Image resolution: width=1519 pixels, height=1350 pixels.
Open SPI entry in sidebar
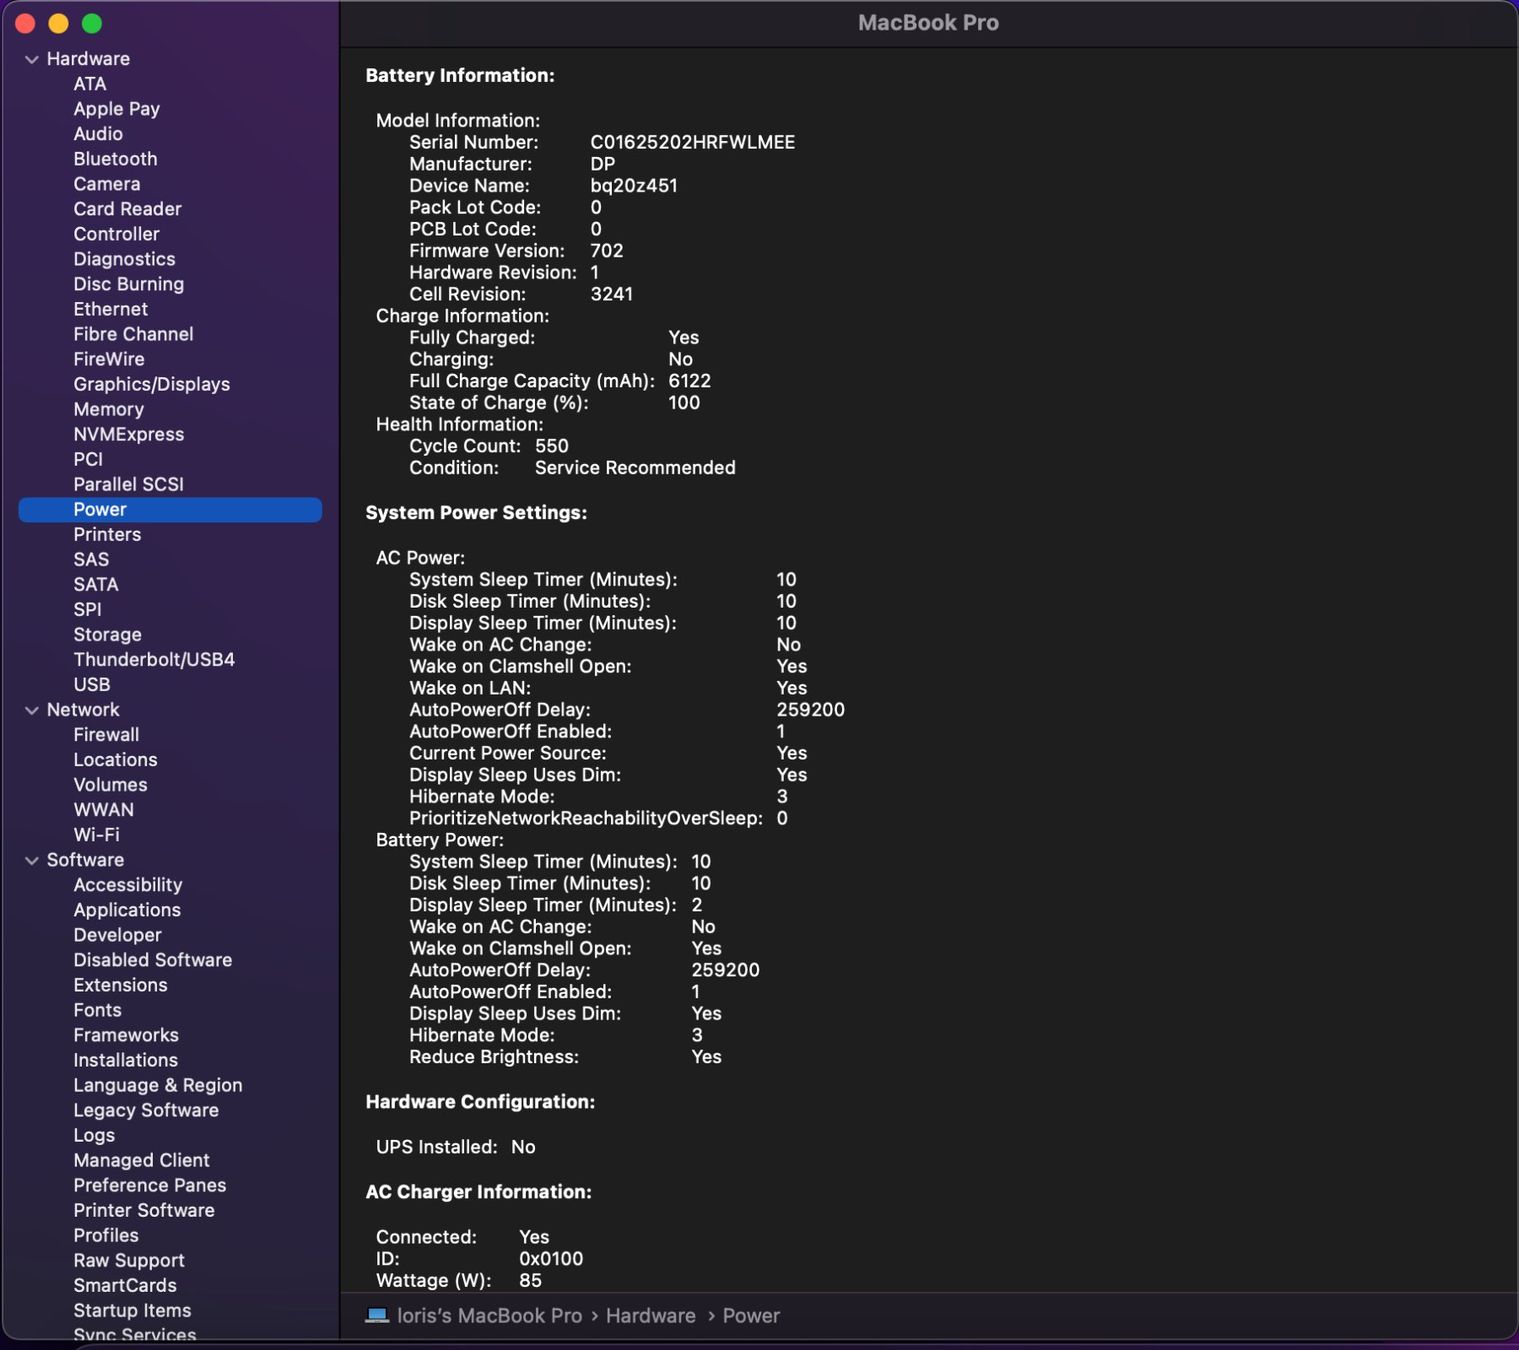[87, 609]
